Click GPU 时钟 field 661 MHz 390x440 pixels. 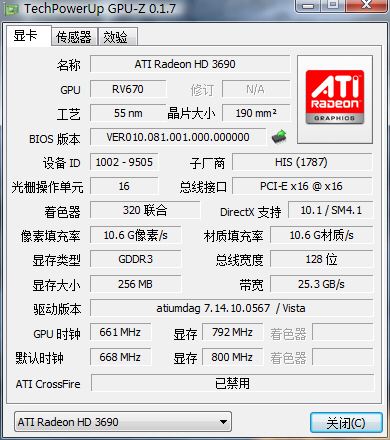[120, 332]
